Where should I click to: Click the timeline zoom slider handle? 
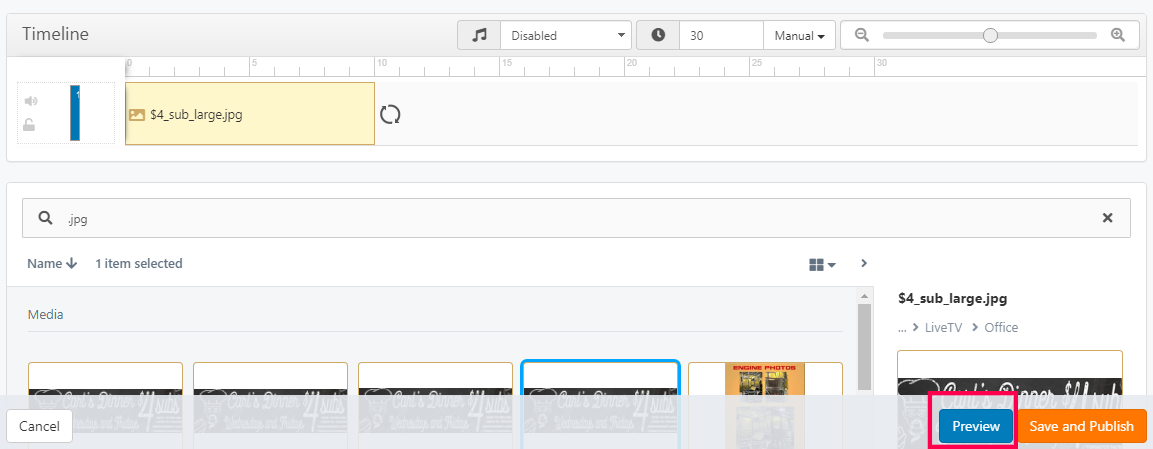point(990,35)
